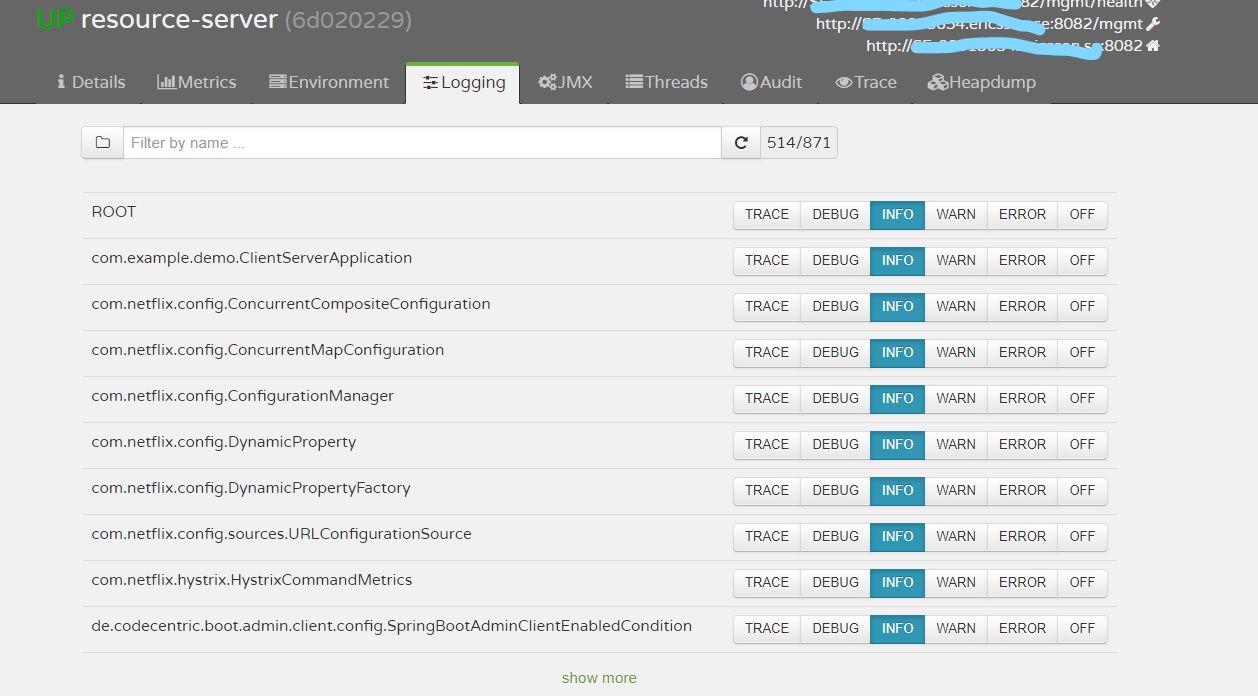Set ROOT logger to ERROR
The image size is (1258, 696).
pyautogui.click(x=1022, y=215)
